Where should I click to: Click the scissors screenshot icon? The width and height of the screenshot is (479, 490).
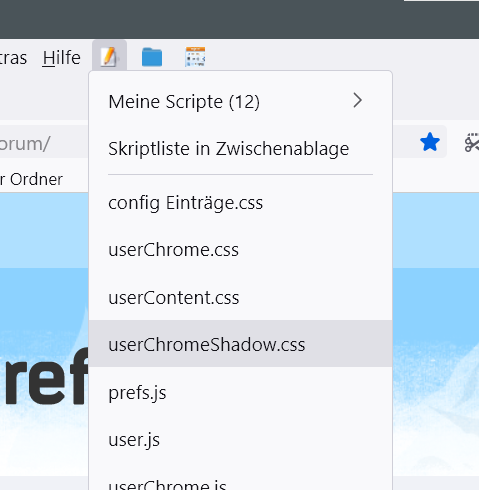pos(472,143)
